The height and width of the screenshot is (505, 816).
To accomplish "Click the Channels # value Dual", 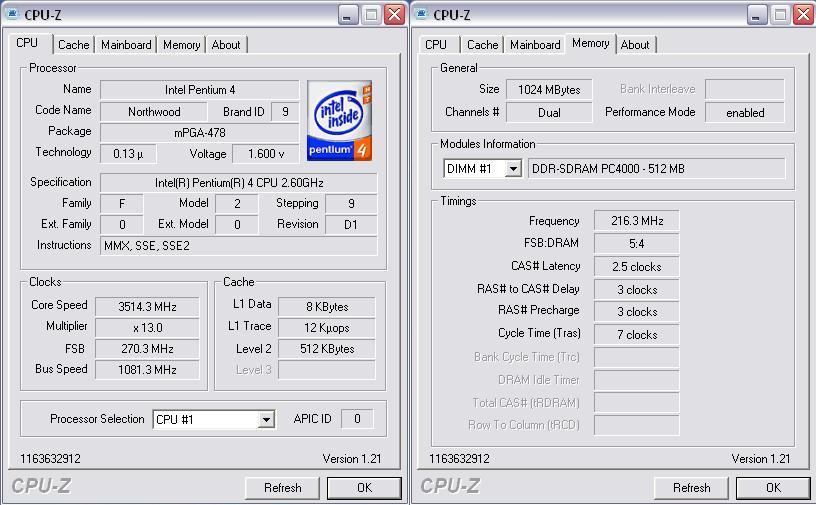I will [x=549, y=112].
